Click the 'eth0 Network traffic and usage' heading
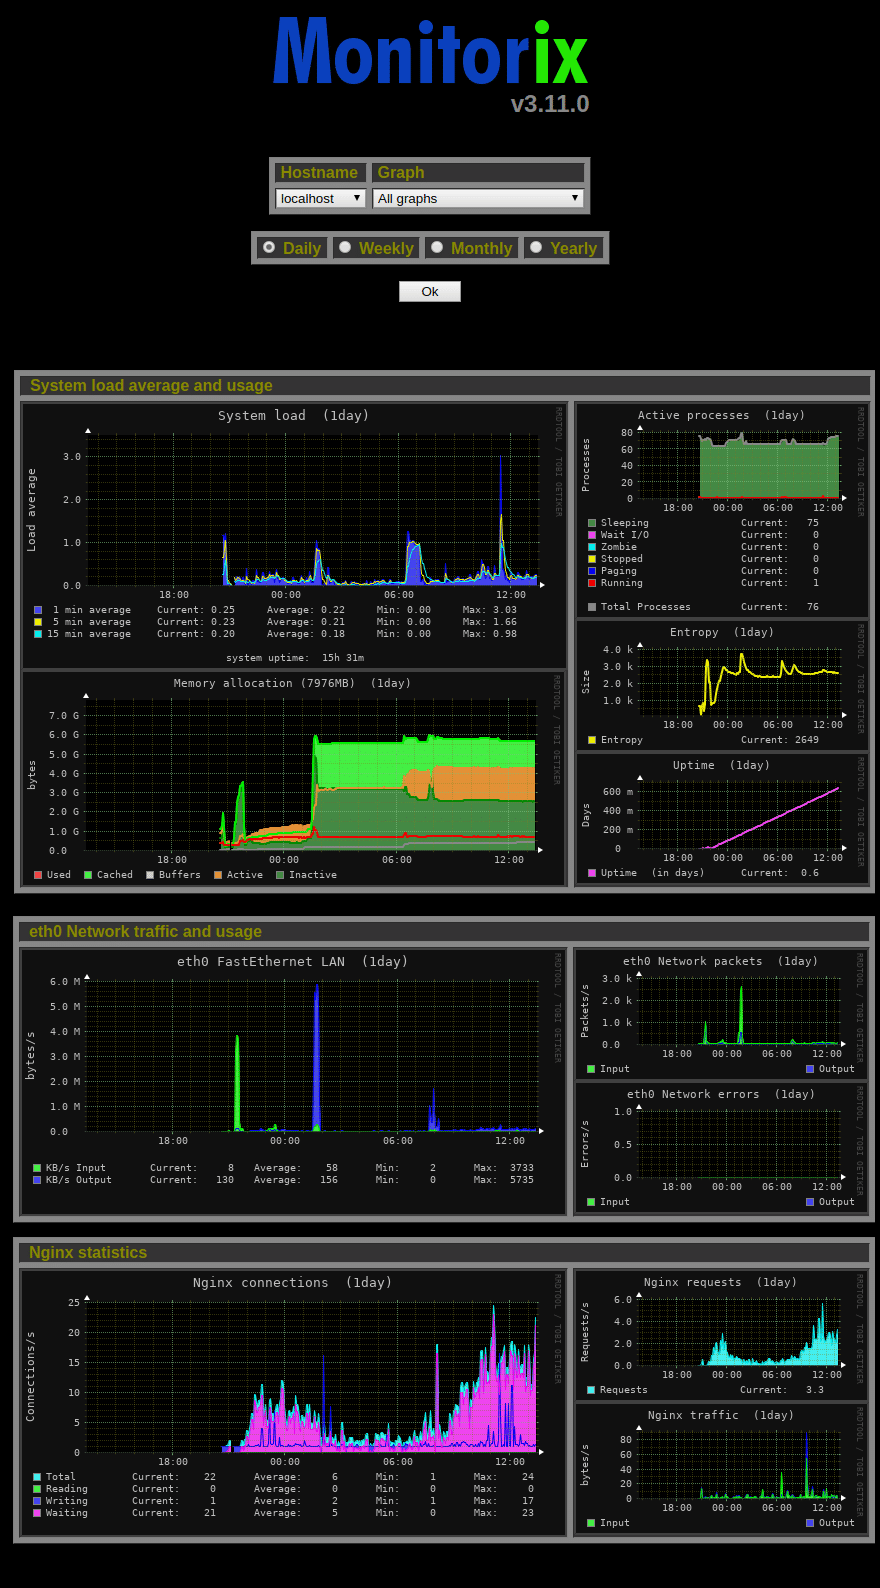Viewport: 880px width, 1588px height. 145,932
